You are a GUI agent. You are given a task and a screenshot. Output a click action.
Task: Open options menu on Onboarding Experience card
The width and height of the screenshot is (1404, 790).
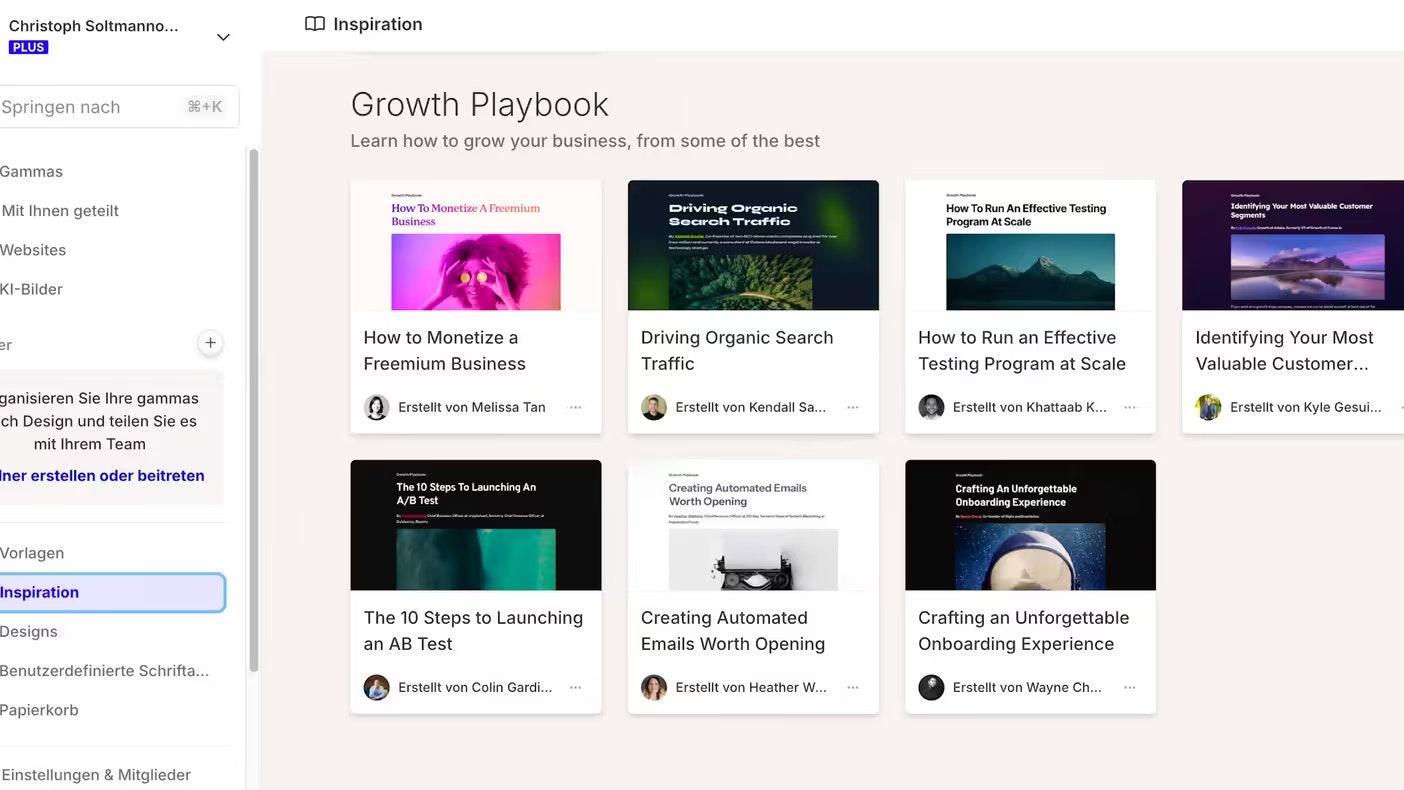point(1129,687)
